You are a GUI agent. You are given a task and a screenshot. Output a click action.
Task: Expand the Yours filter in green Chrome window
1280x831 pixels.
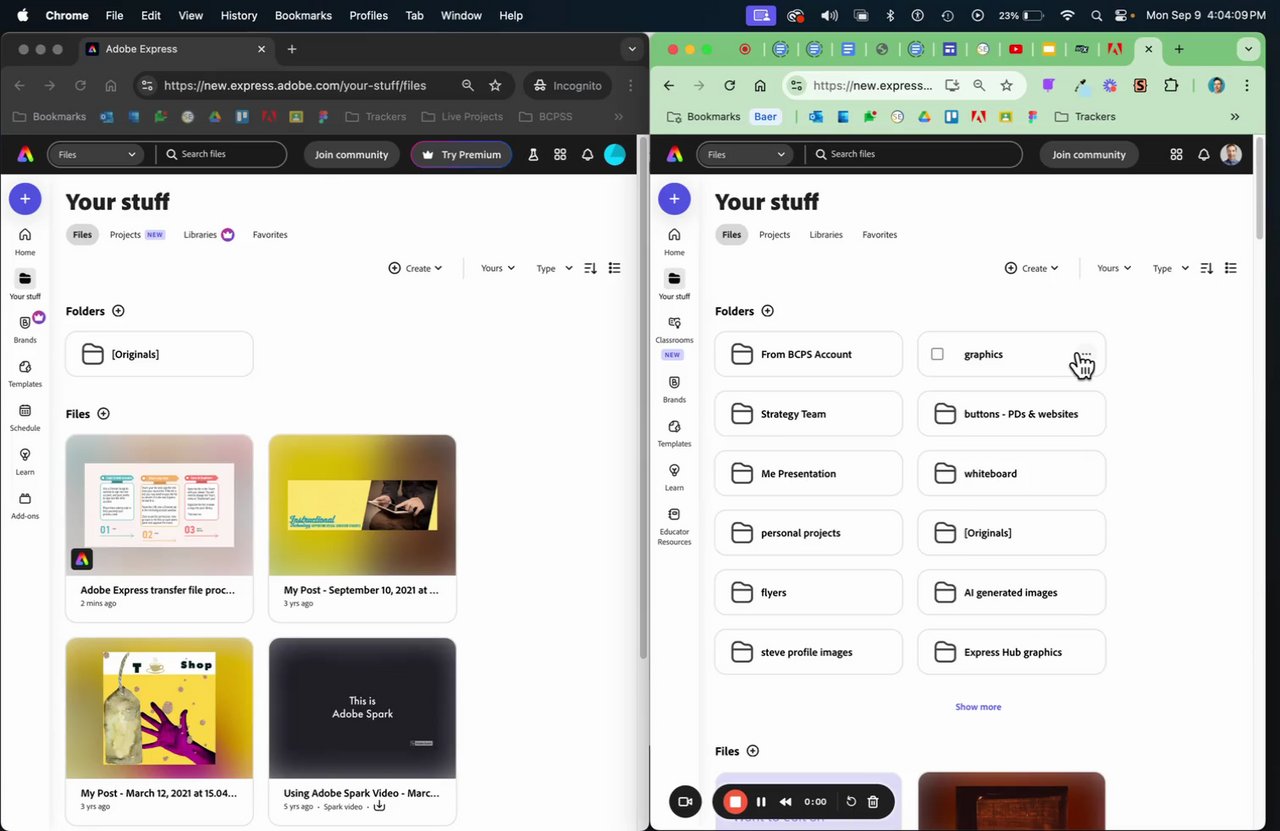[x=1114, y=268]
